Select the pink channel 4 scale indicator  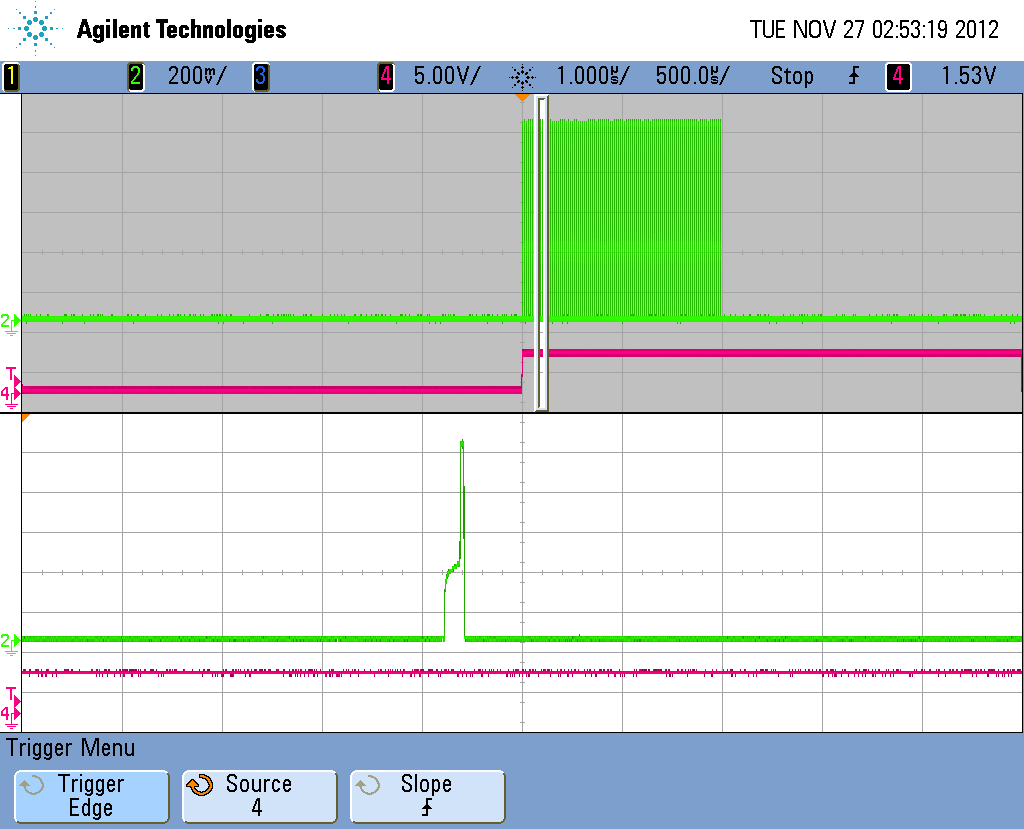click(x=386, y=76)
